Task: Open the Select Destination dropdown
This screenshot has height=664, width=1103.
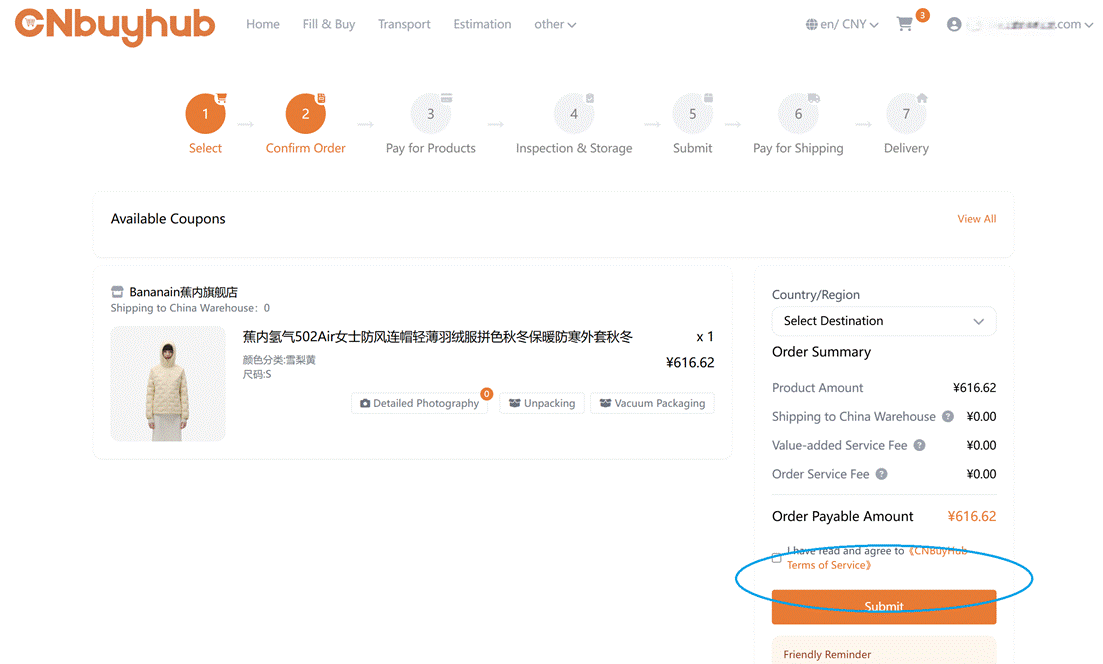Action: 883,321
